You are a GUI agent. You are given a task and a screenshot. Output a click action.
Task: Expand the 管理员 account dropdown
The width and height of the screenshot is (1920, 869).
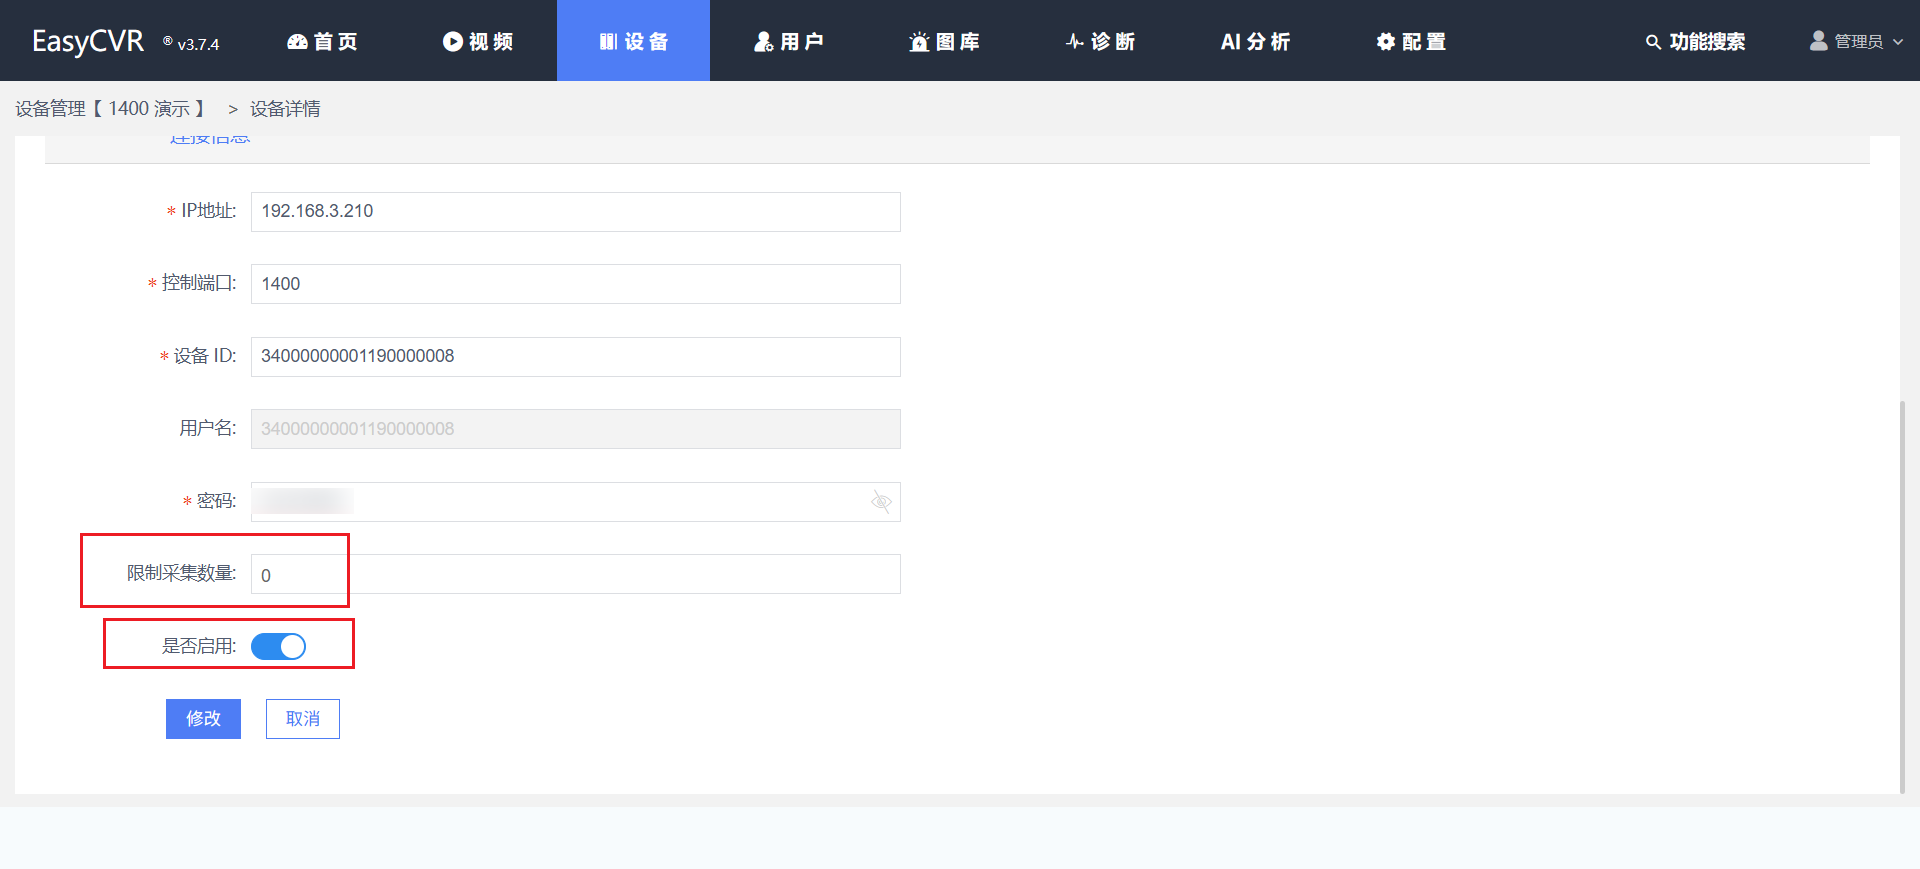pyautogui.click(x=1856, y=41)
